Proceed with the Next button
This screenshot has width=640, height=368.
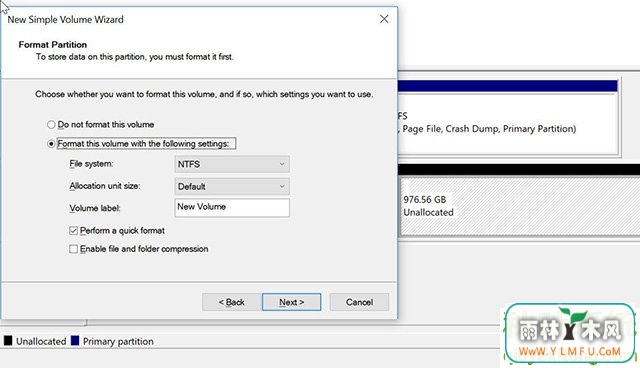[291, 302]
